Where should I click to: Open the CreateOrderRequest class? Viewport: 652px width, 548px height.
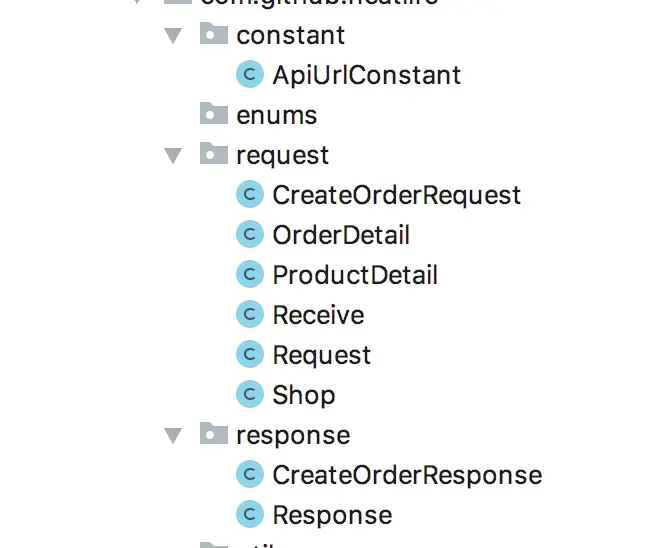click(396, 195)
